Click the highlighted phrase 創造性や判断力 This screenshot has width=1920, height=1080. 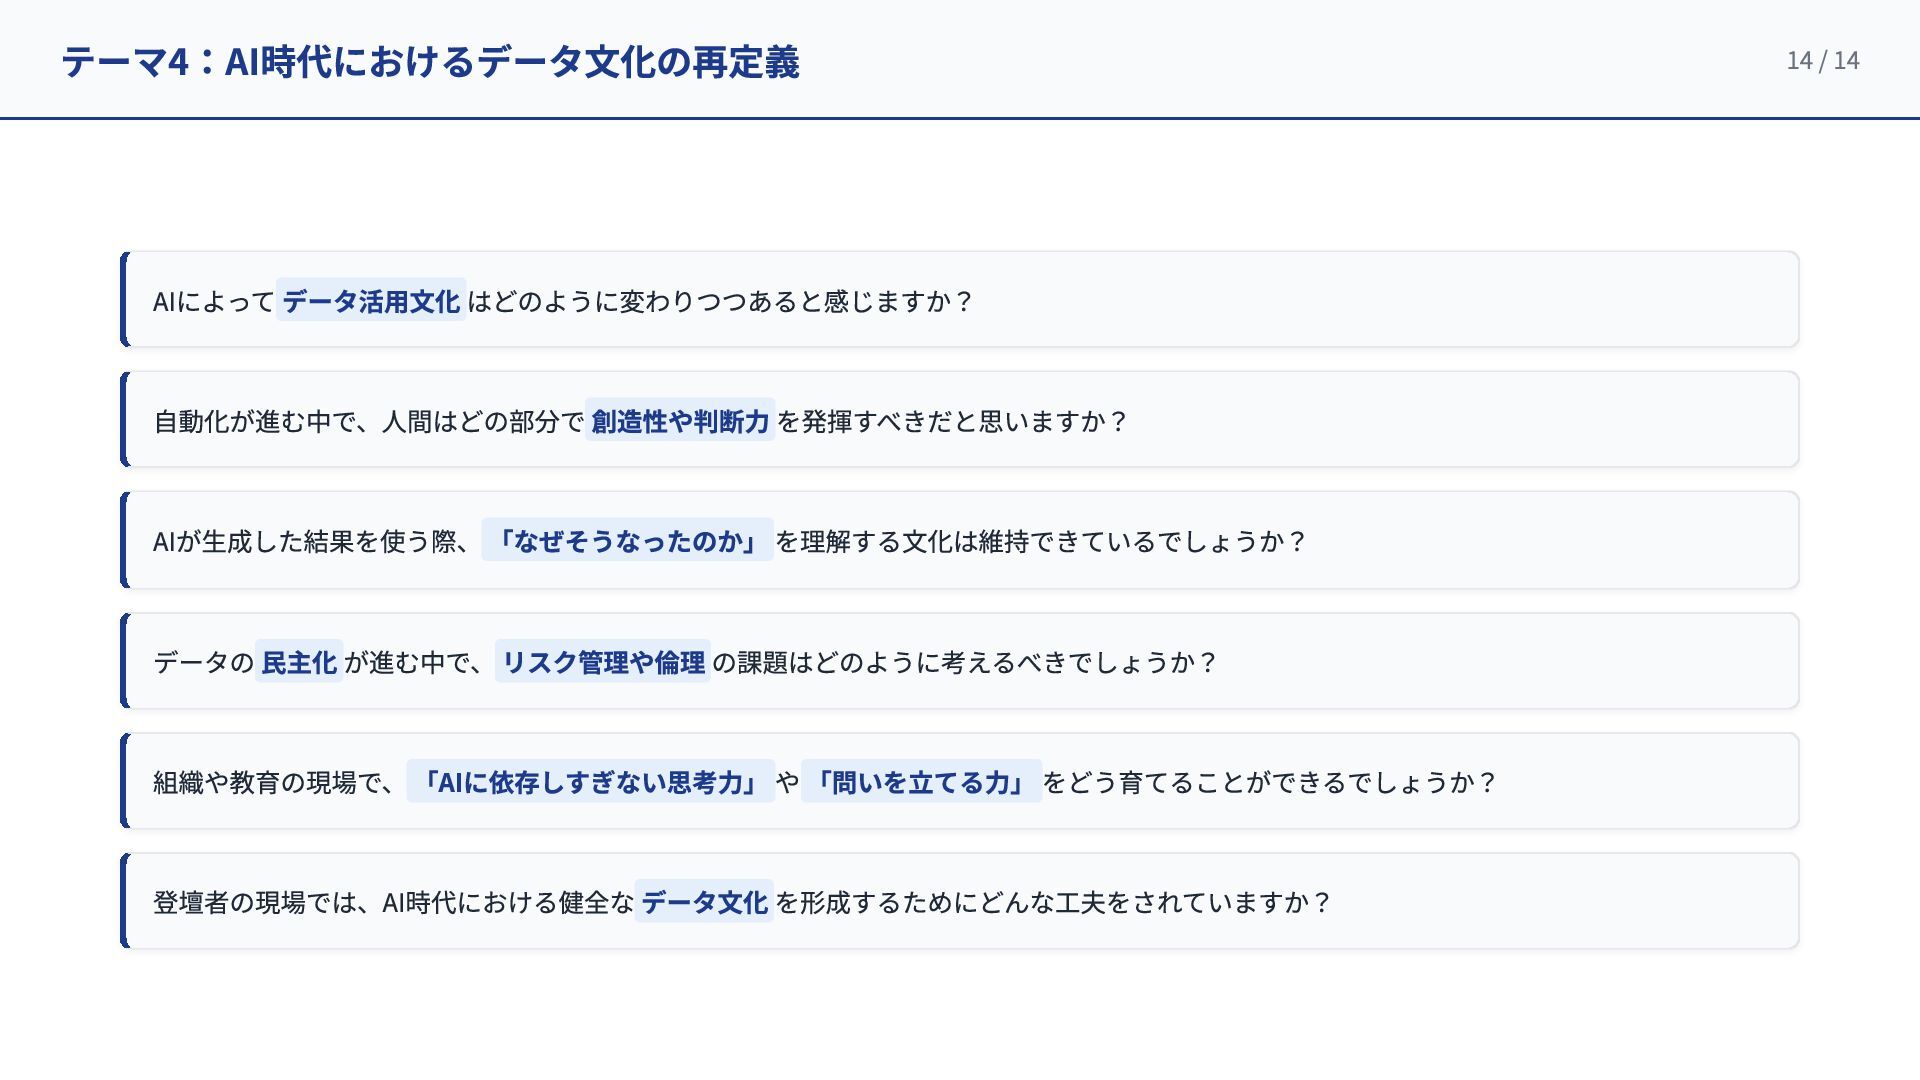click(680, 421)
